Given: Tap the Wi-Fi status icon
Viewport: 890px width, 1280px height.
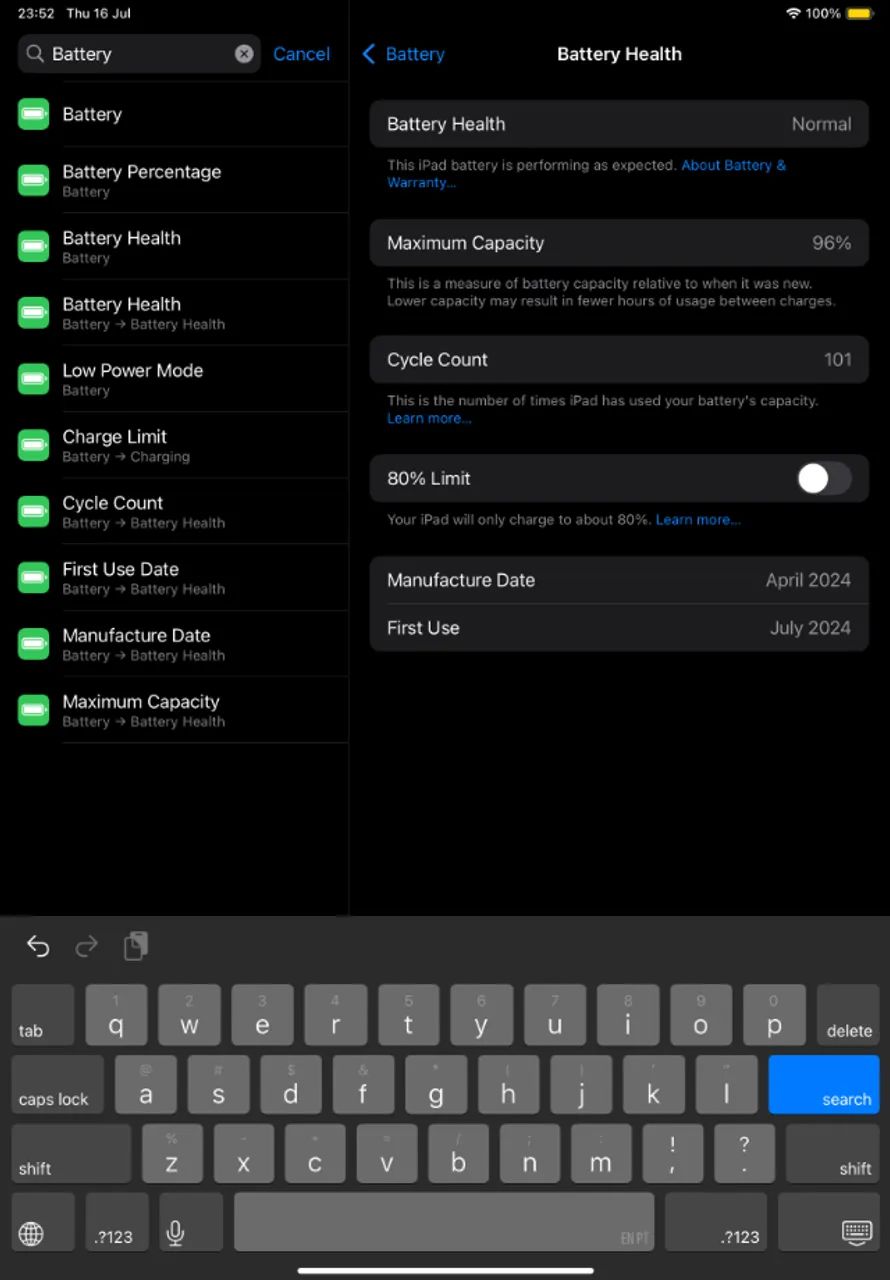Looking at the screenshot, I should pos(794,14).
